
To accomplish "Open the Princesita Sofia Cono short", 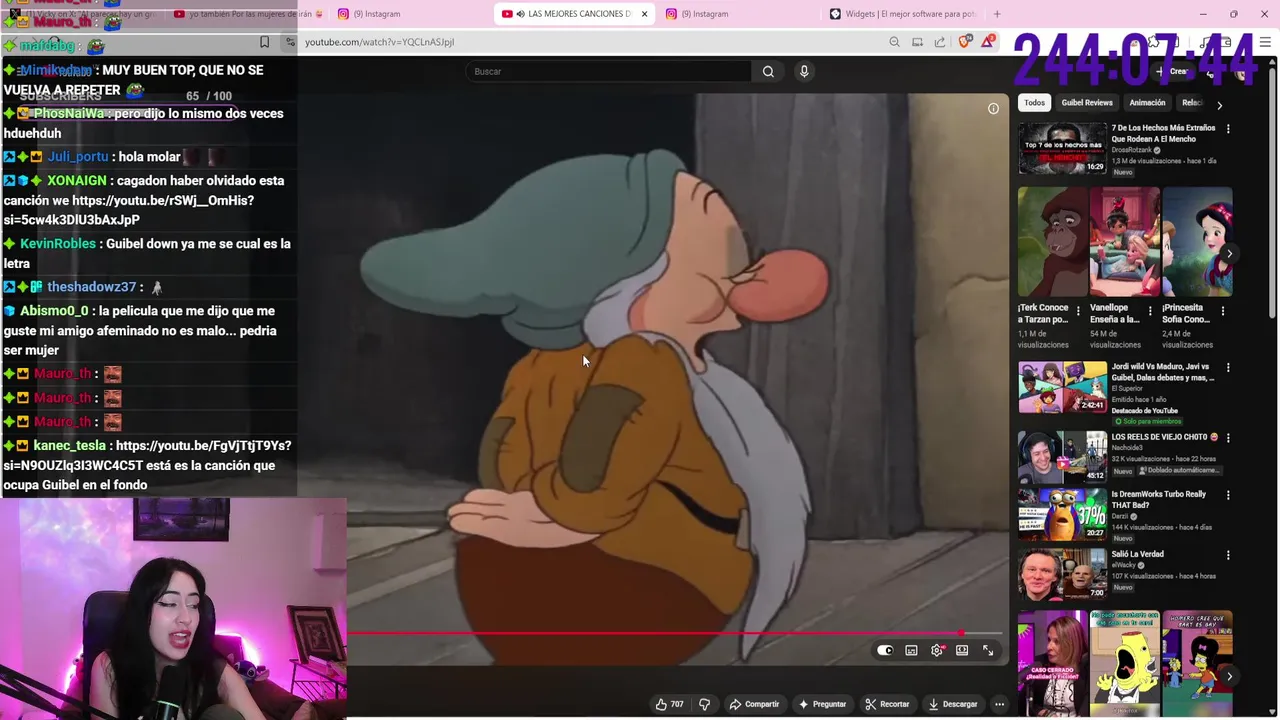I will pyautogui.click(x=1197, y=242).
